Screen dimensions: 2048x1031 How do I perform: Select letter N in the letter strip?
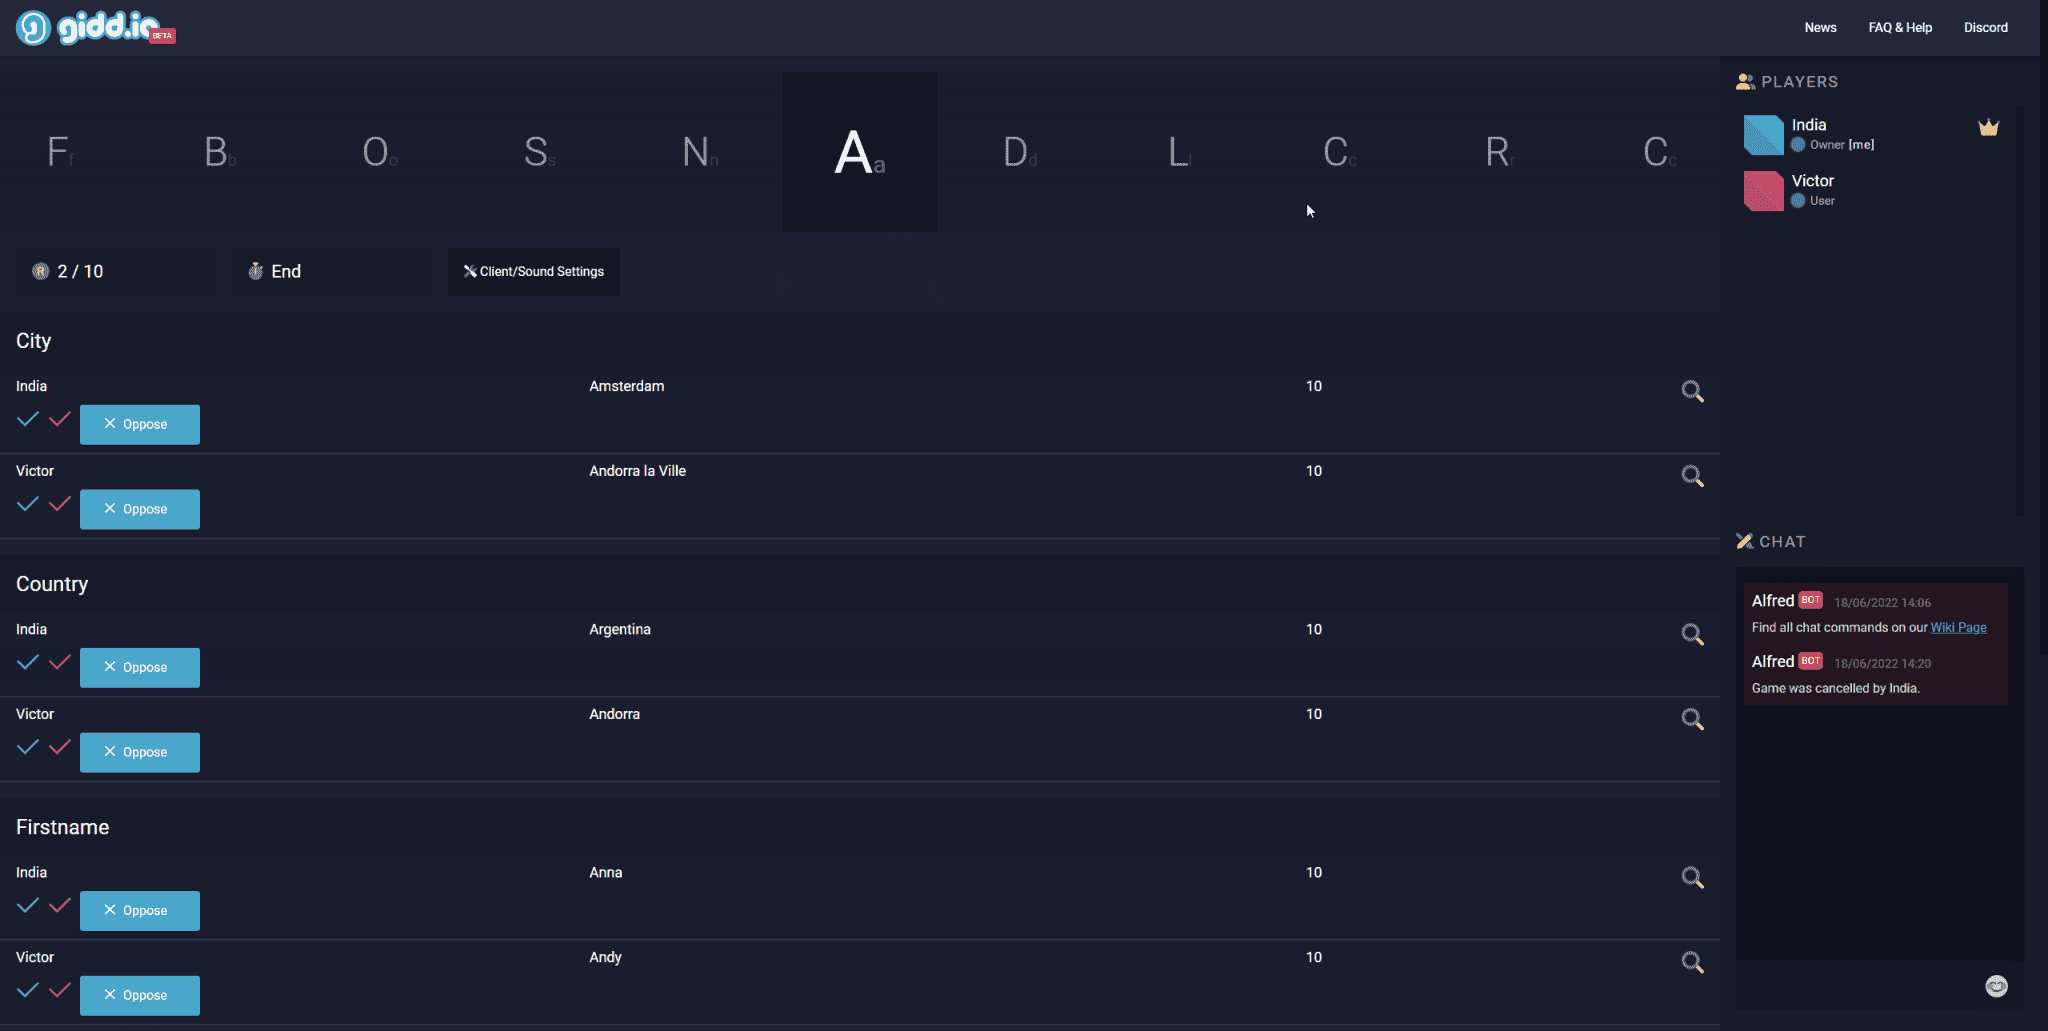[x=698, y=152]
